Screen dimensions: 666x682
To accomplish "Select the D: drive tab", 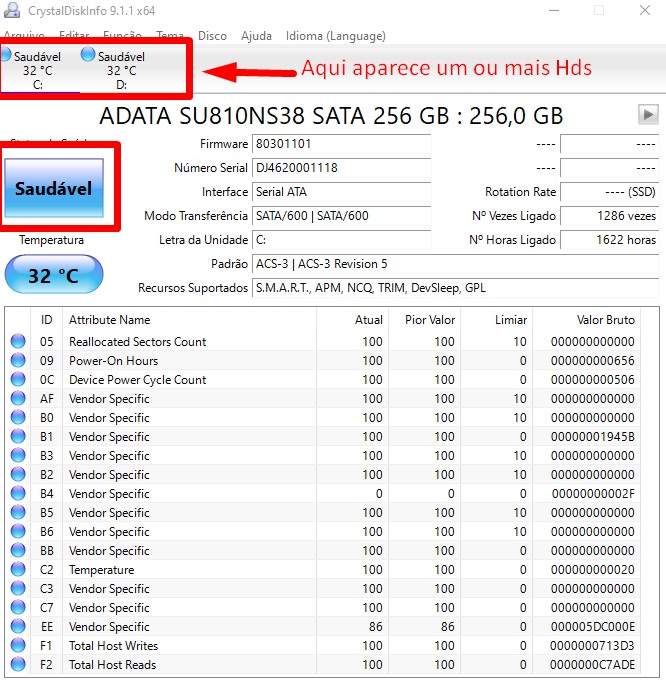I will (x=121, y=71).
